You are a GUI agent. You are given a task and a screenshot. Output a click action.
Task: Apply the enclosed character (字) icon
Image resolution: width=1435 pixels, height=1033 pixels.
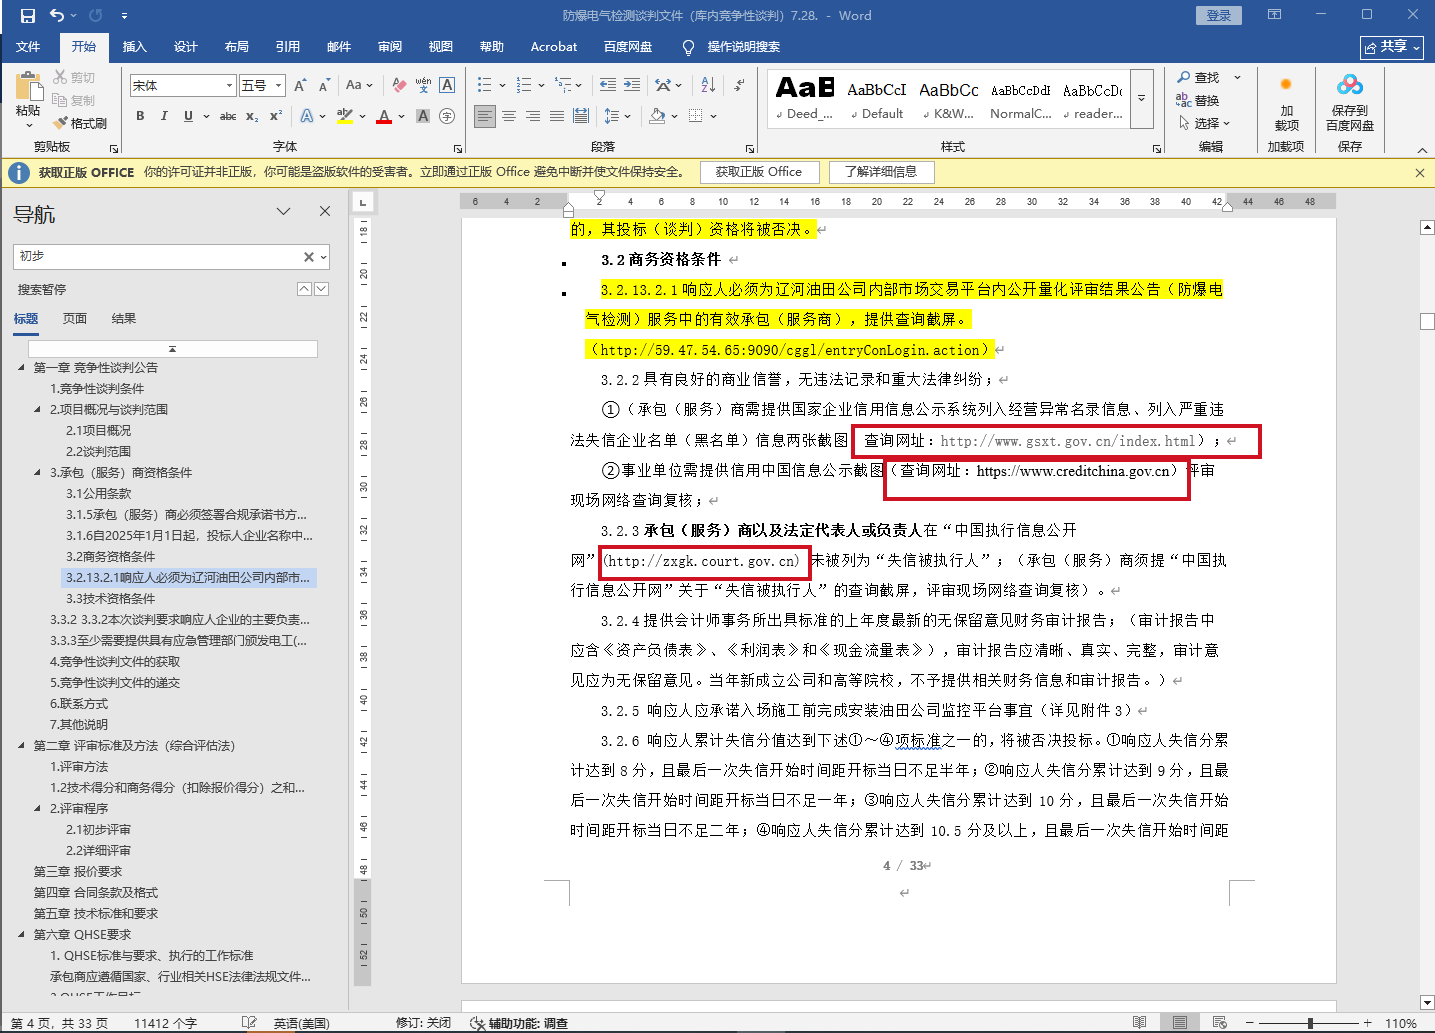[x=447, y=116]
